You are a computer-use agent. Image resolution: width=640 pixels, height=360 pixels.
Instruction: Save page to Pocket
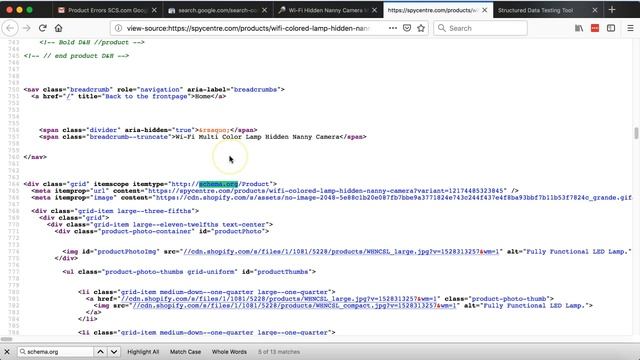pyautogui.click(x=407, y=28)
